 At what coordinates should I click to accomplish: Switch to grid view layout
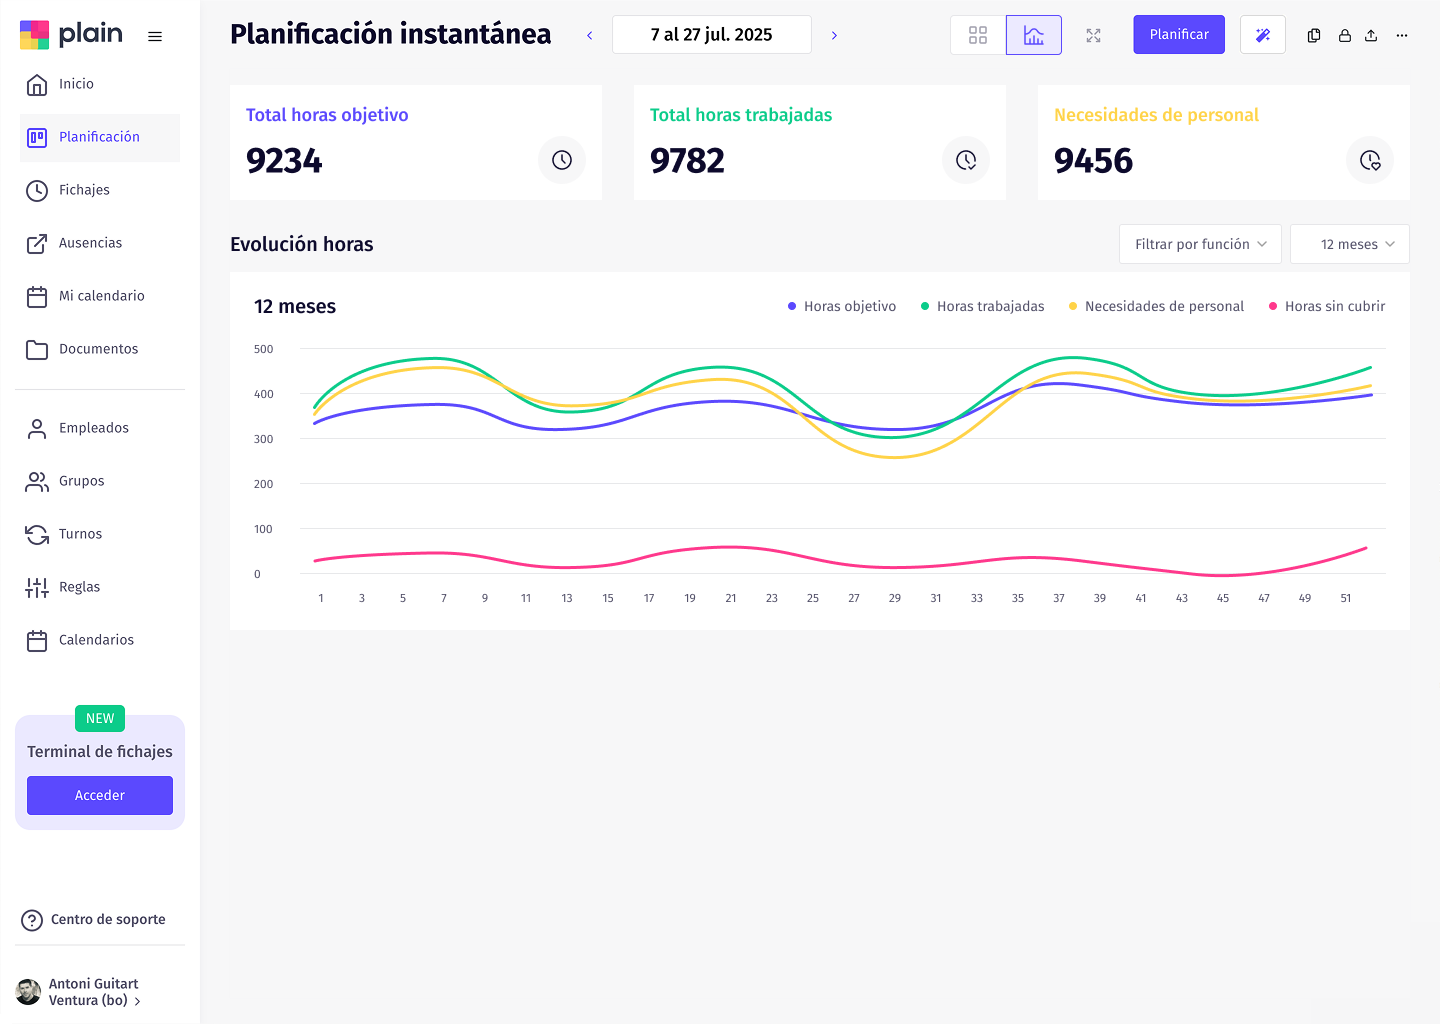pyautogui.click(x=978, y=35)
